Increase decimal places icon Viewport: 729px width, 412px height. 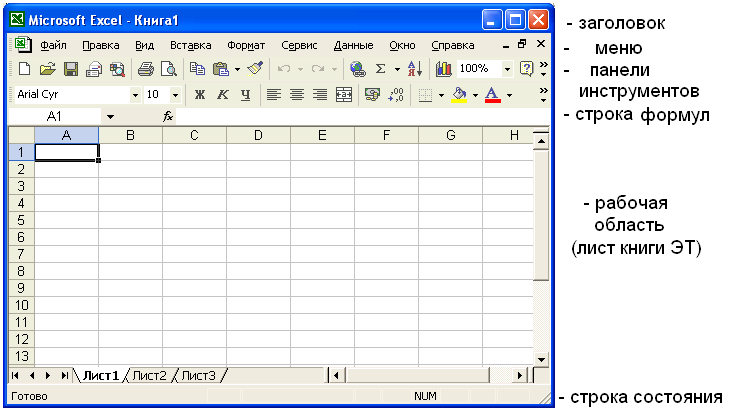click(x=396, y=95)
